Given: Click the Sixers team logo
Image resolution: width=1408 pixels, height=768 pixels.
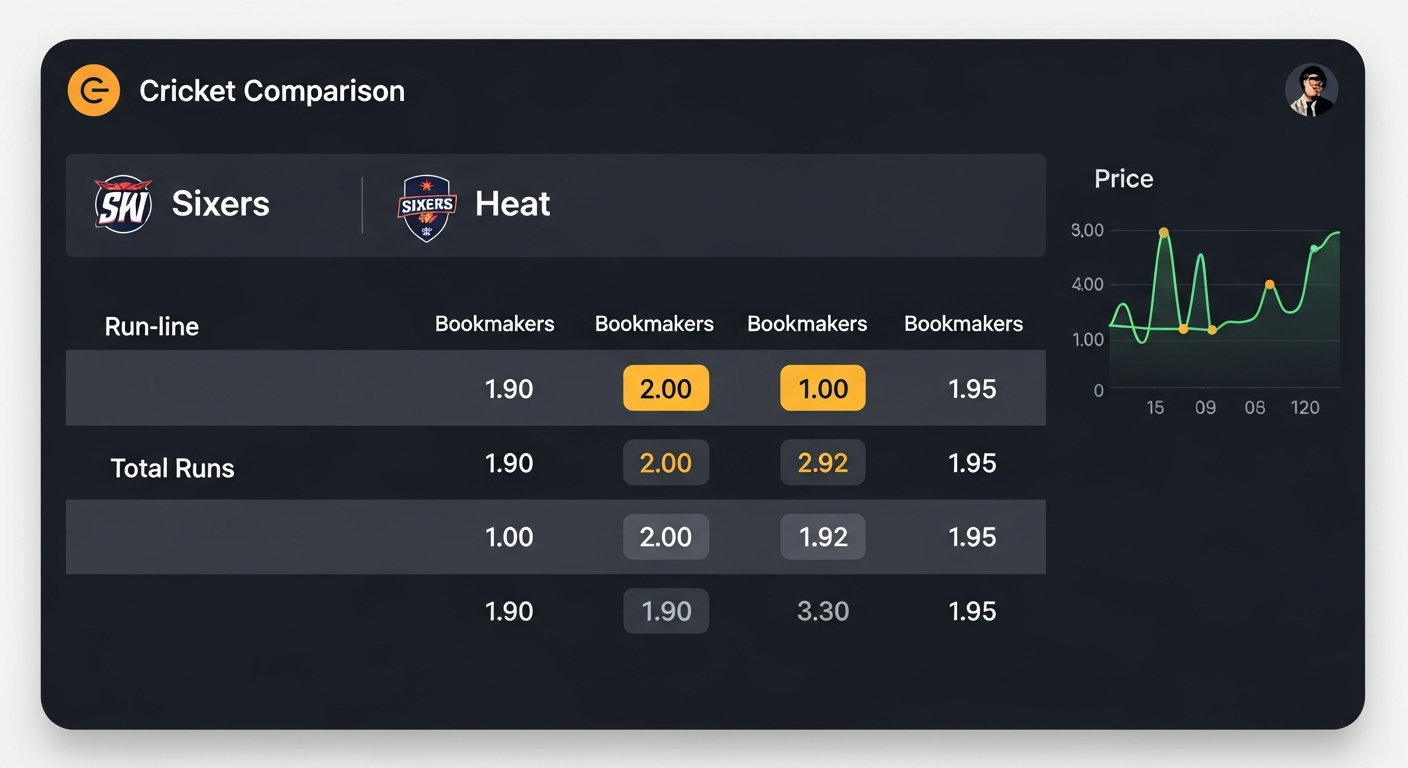Looking at the screenshot, I should pos(123,205).
